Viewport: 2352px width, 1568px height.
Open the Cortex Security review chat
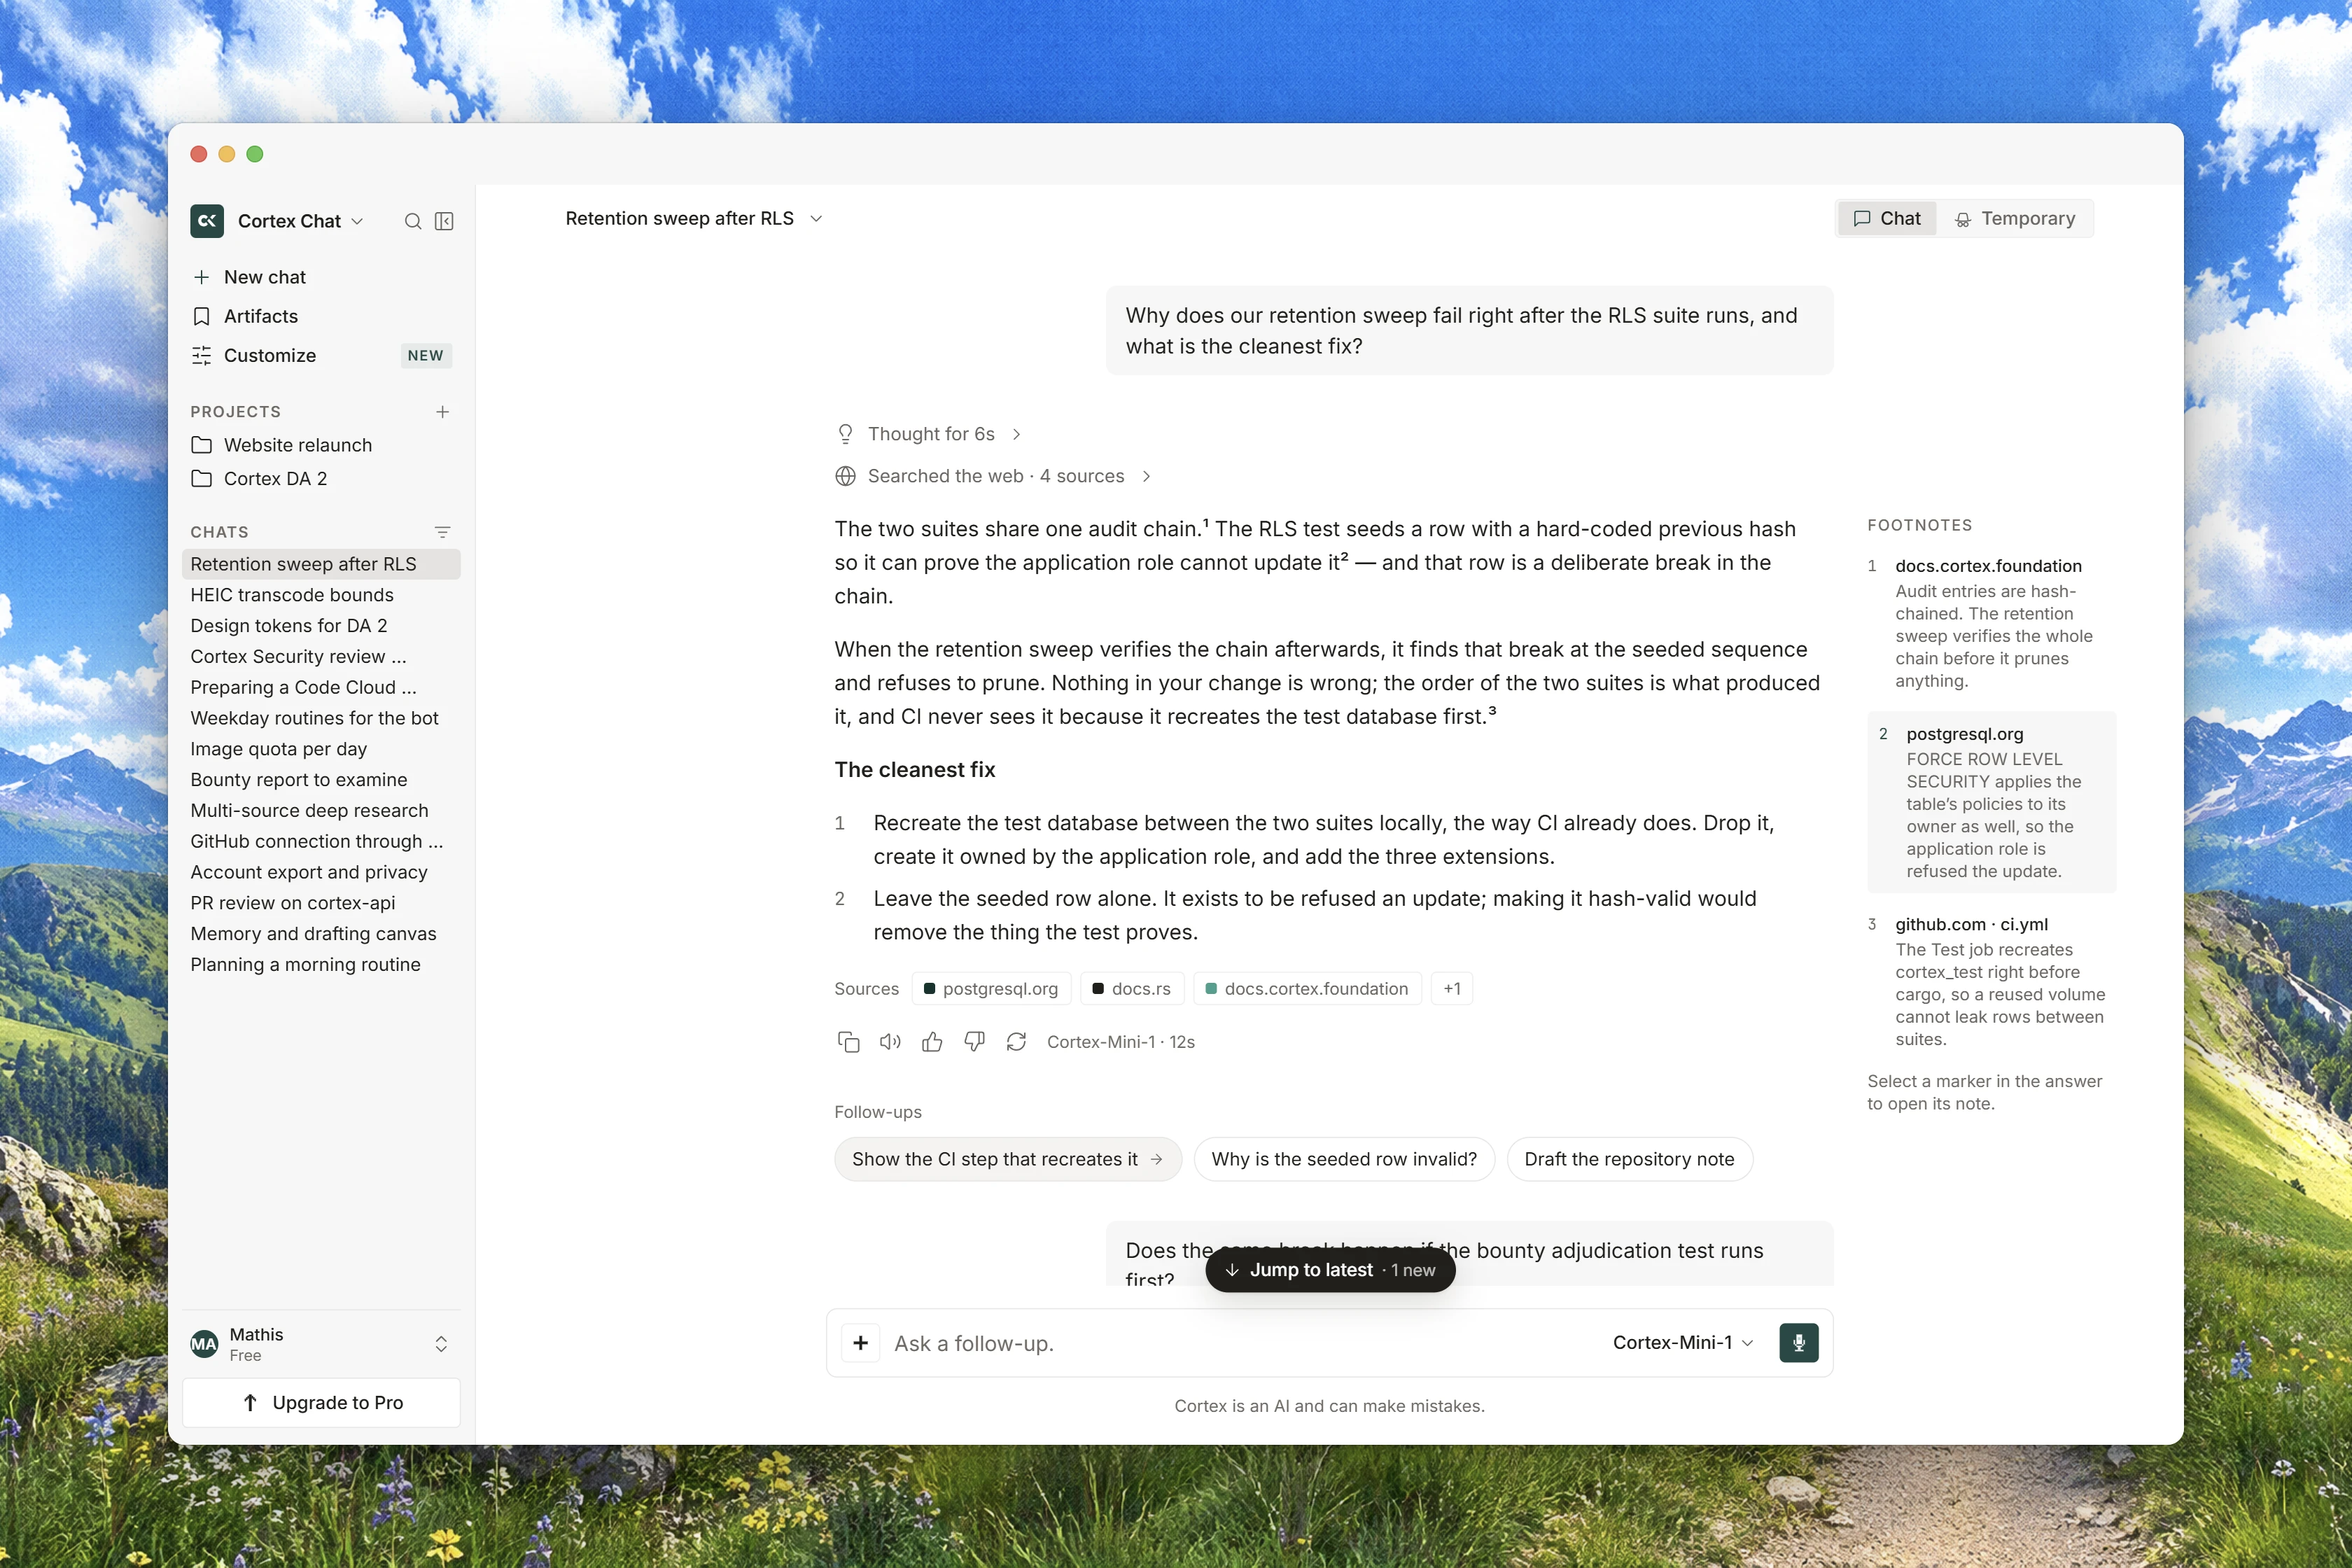(321, 657)
